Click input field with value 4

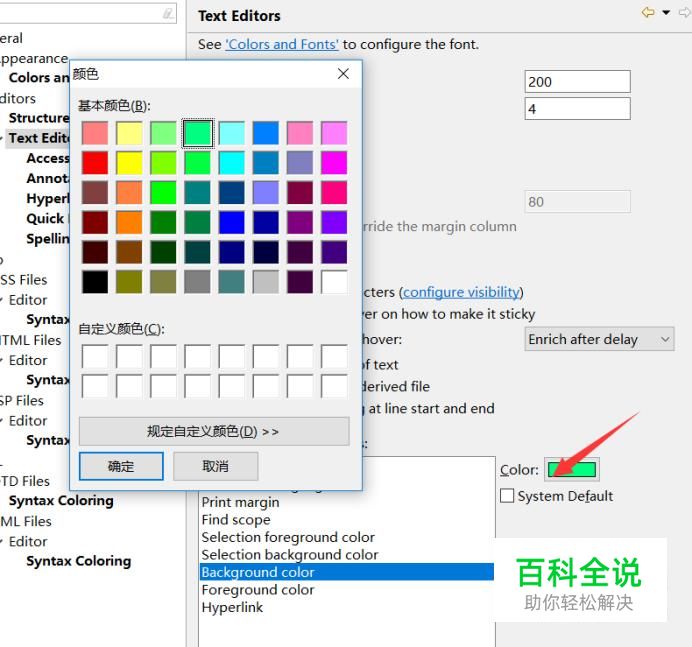pos(578,109)
